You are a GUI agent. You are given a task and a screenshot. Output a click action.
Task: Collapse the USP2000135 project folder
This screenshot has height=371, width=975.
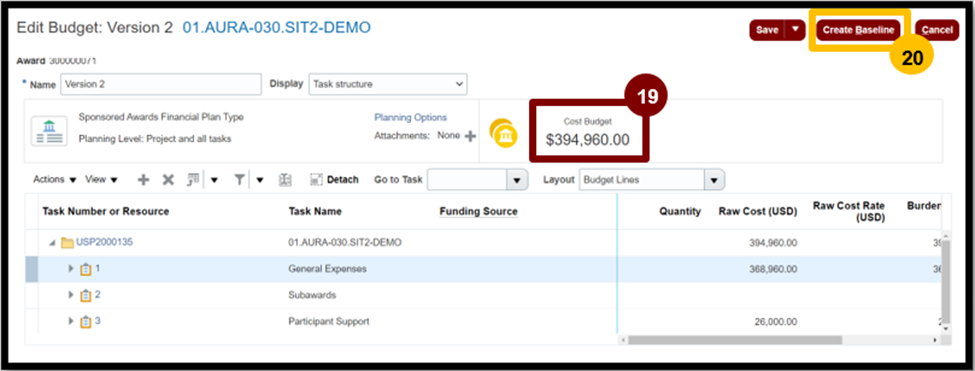coord(52,242)
